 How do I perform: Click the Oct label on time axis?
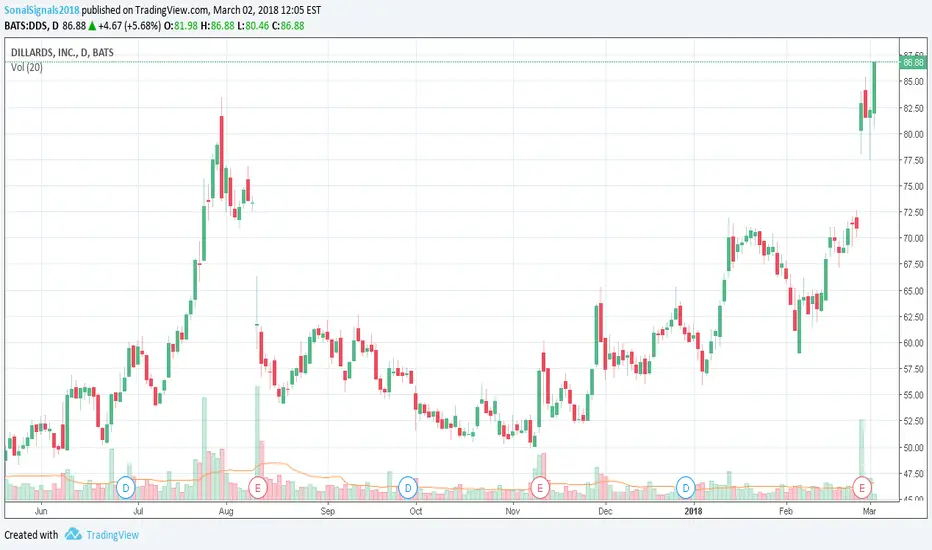click(x=415, y=511)
